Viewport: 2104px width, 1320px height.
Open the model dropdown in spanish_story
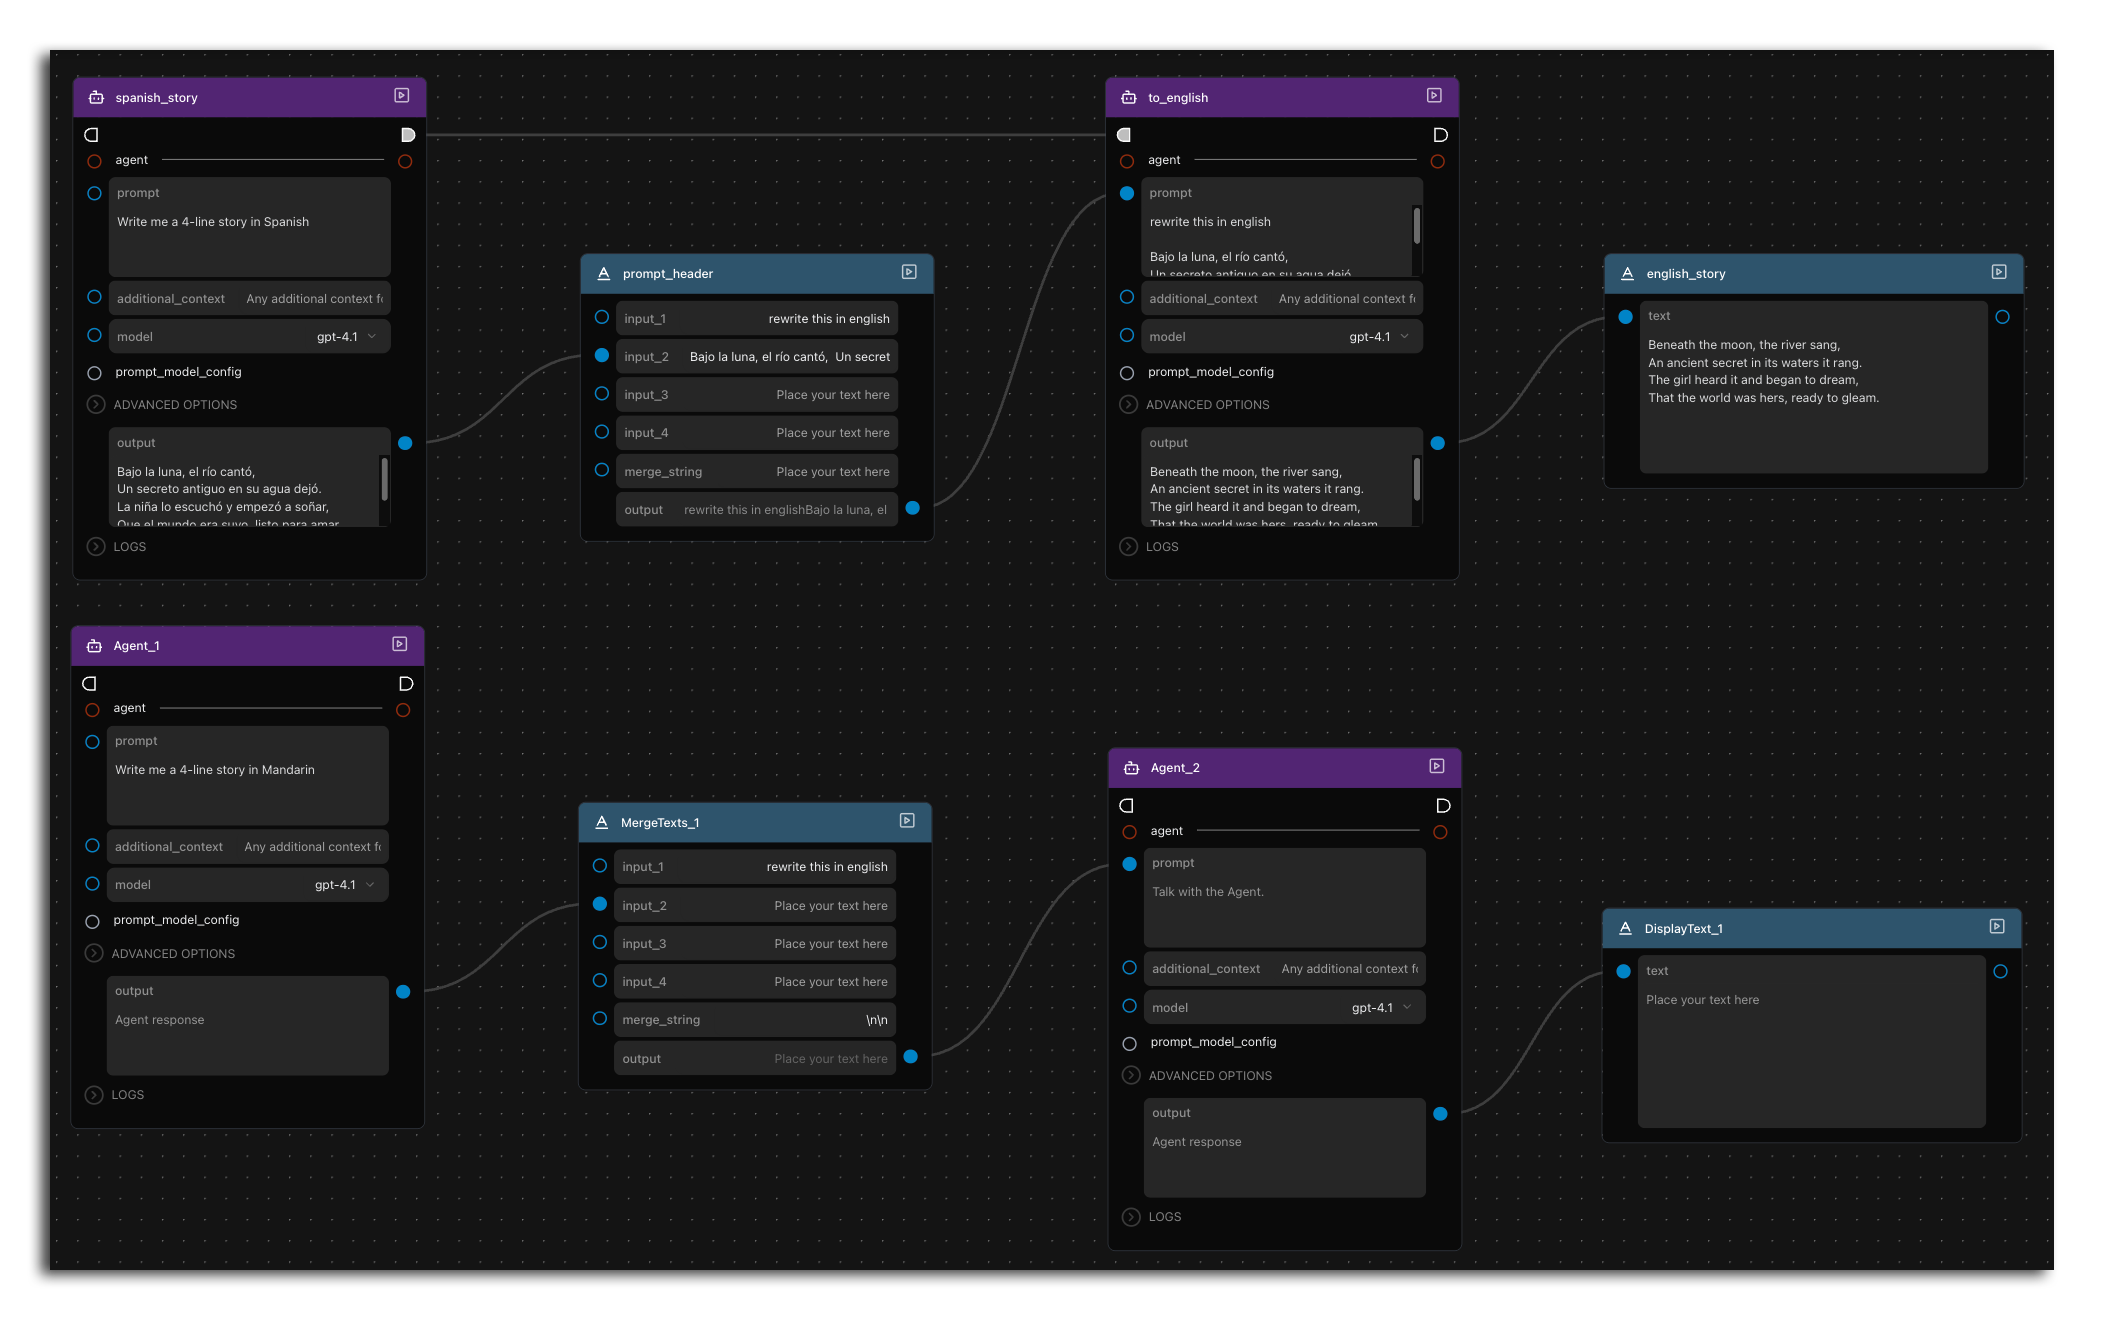249,337
